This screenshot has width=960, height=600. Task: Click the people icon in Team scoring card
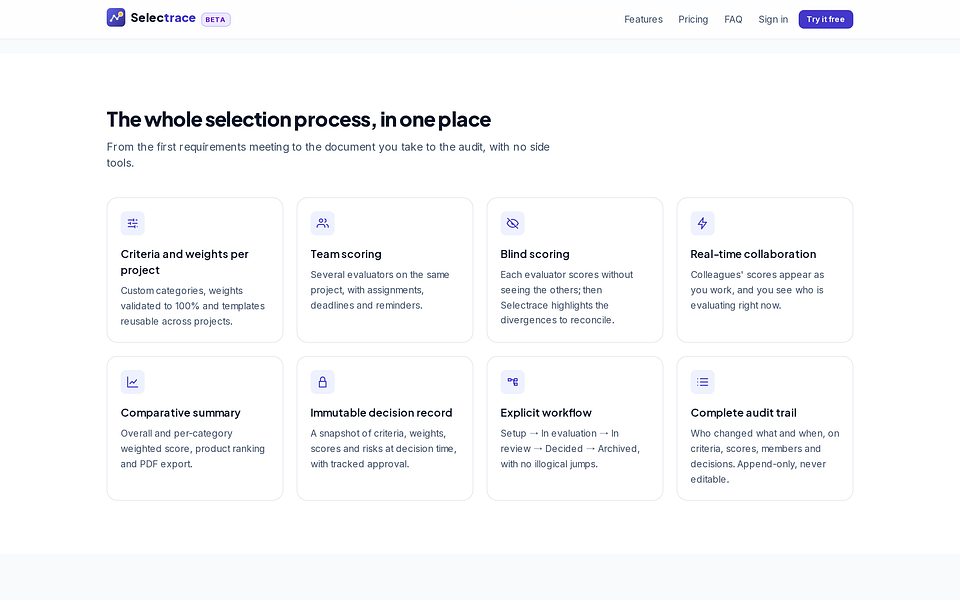pos(322,223)
